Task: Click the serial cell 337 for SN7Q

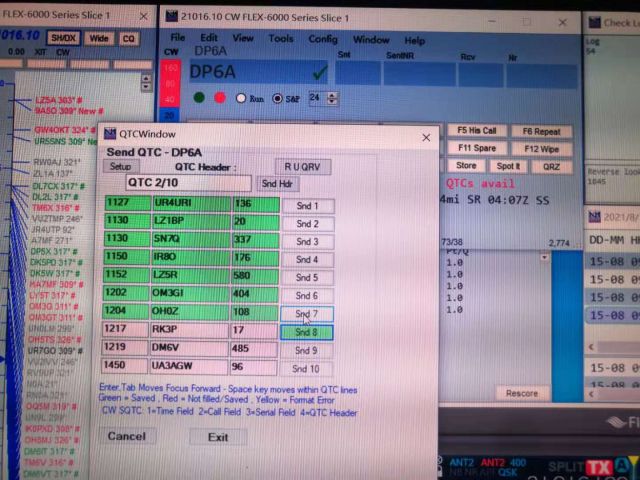Action: 256,239
